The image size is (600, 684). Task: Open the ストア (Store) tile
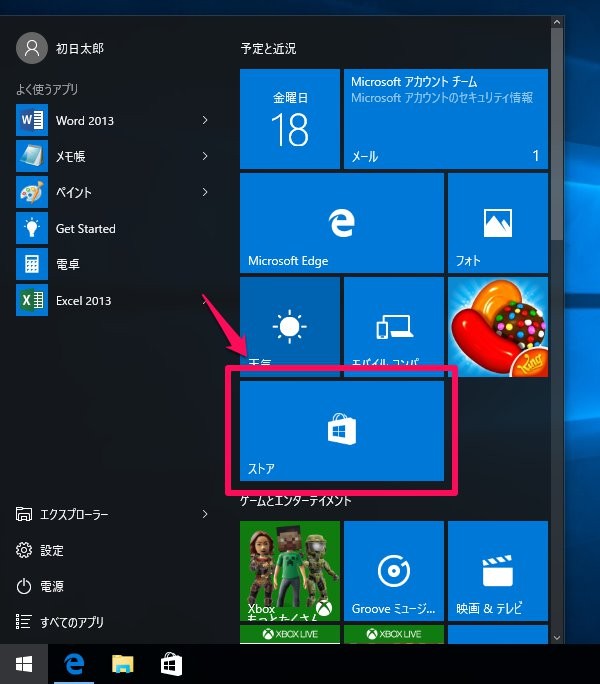[342, 431]
